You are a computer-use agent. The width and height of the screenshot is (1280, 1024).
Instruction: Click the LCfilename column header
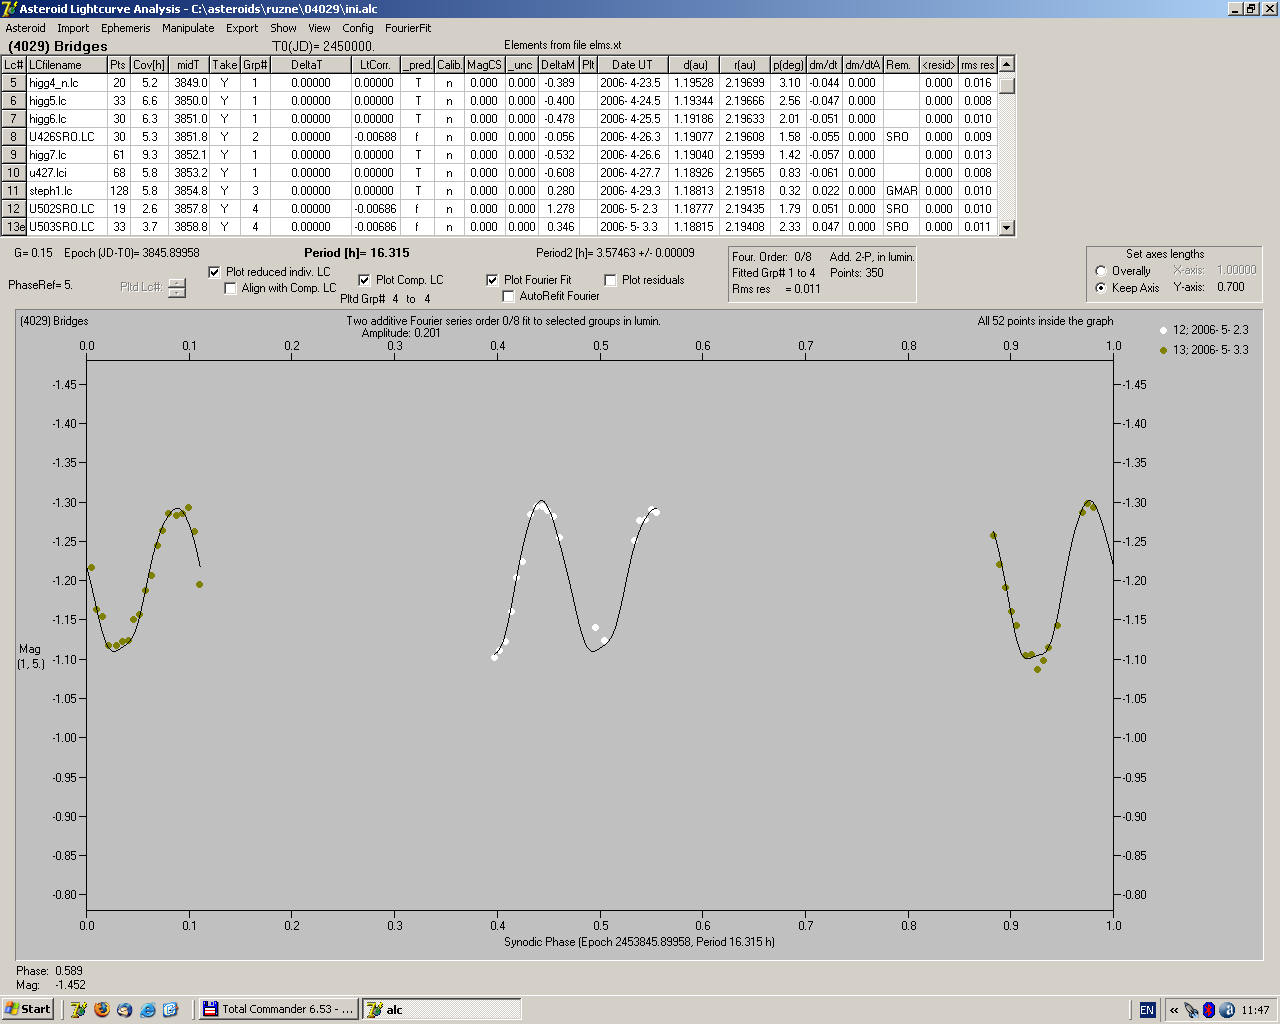[x=67, y=65]
